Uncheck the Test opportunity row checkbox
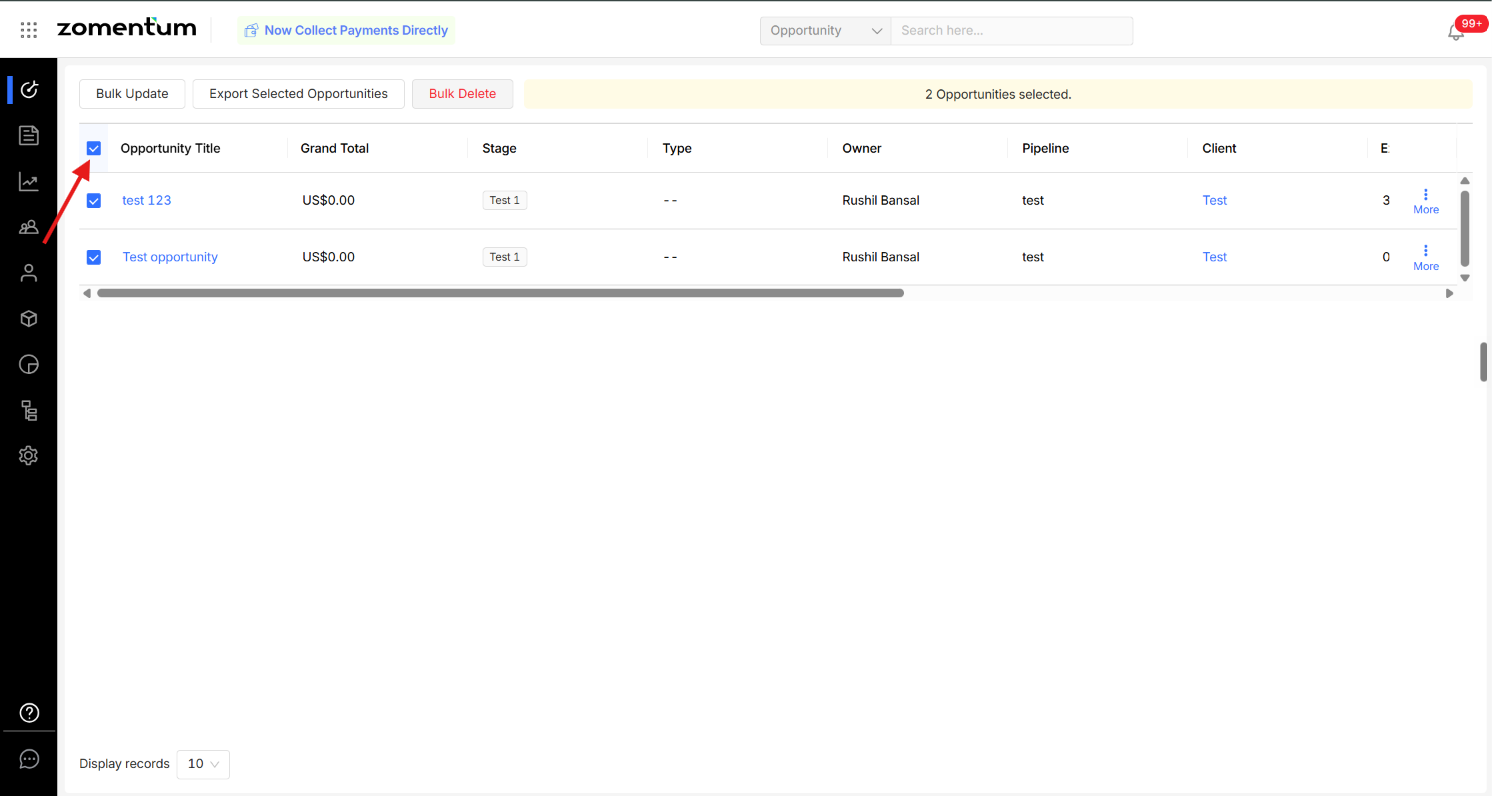This screenshot has width=1492, height=796. 94,257
